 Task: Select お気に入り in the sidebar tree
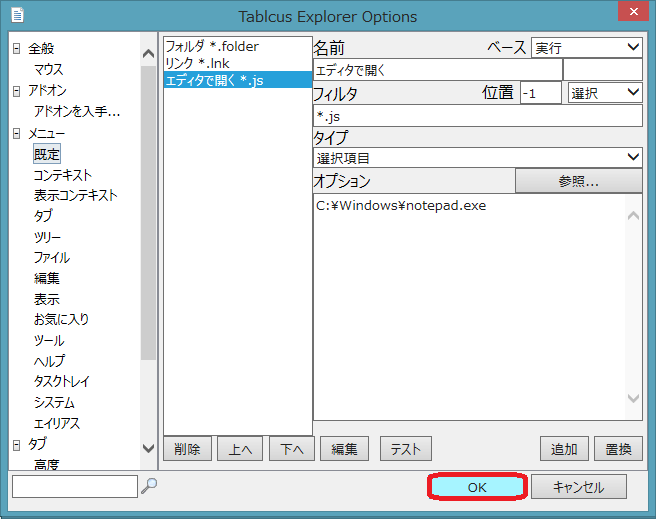61,320
